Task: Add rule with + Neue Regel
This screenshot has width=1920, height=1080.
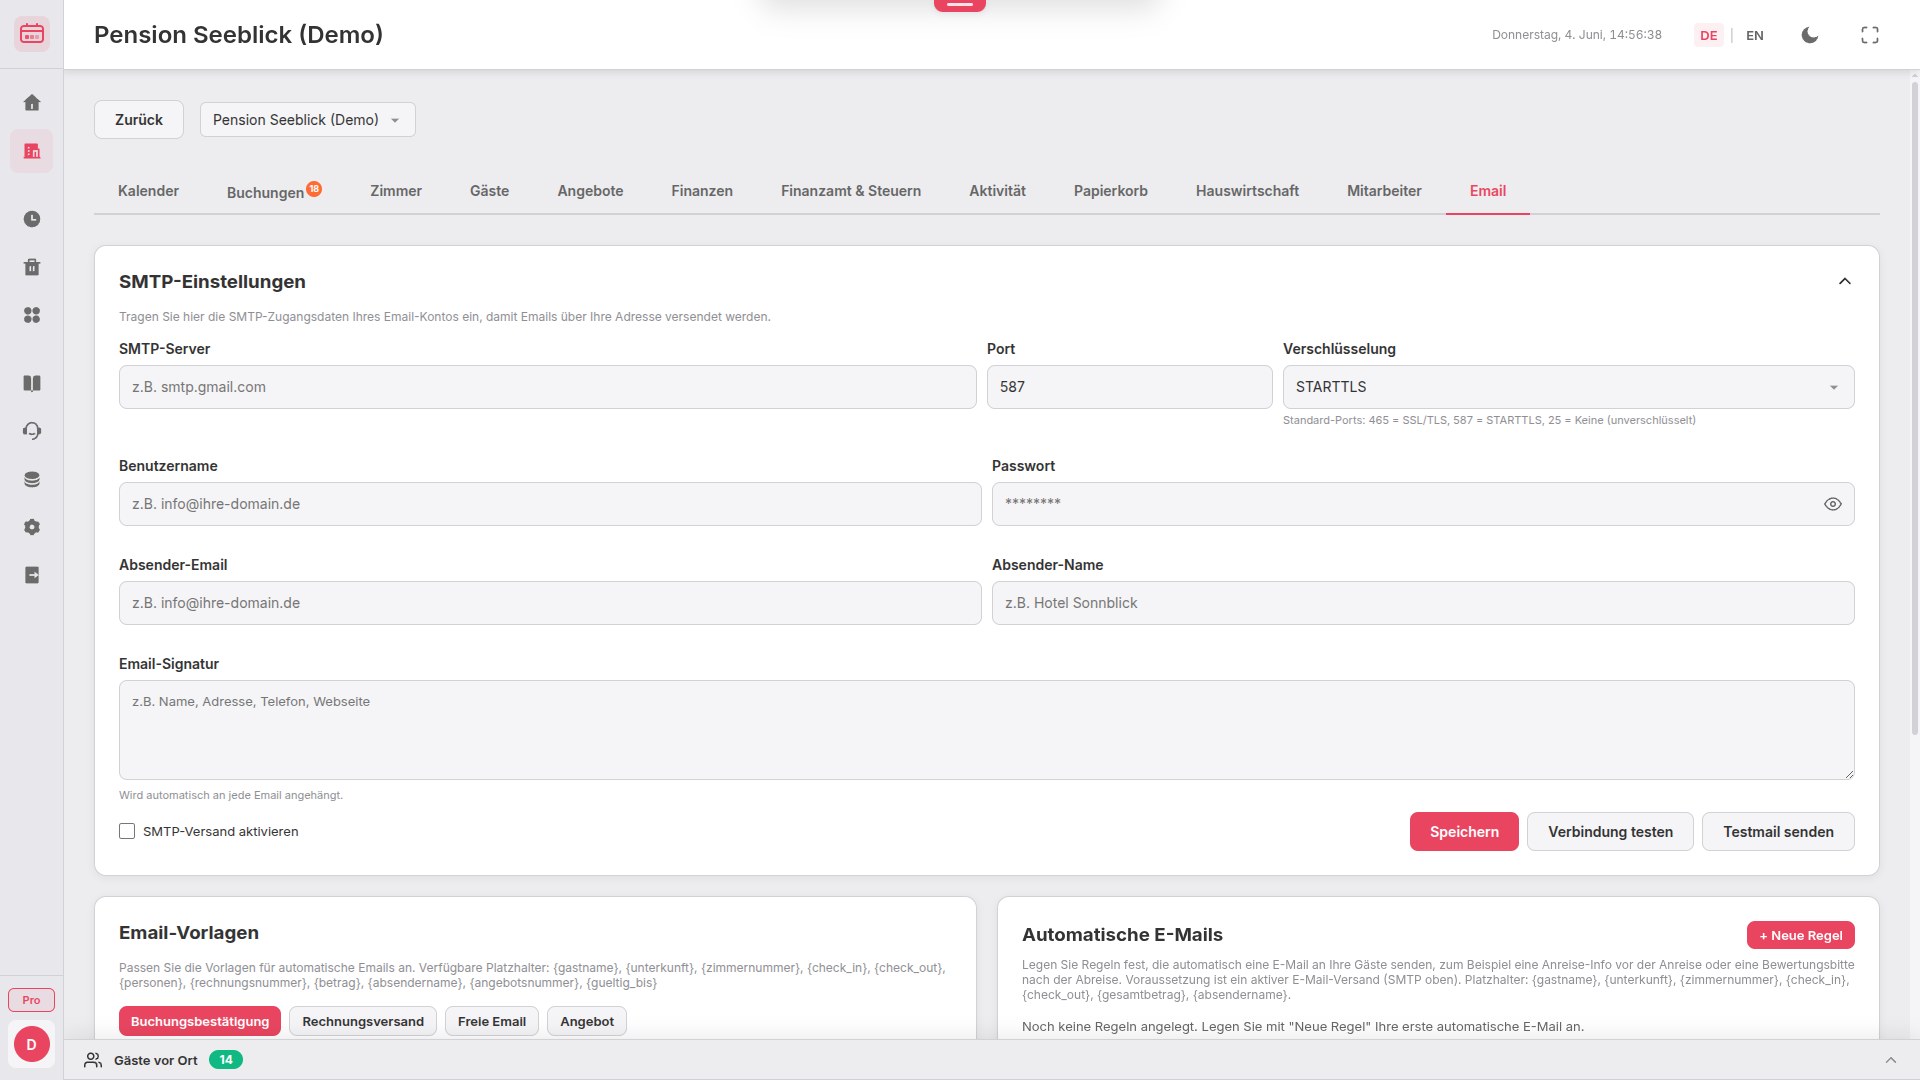Action: click(x=1801, y=936)
